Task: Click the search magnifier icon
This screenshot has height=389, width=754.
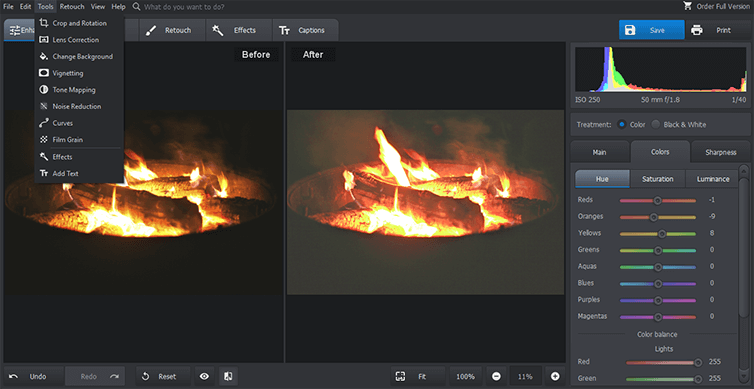Action: point(137,7)
